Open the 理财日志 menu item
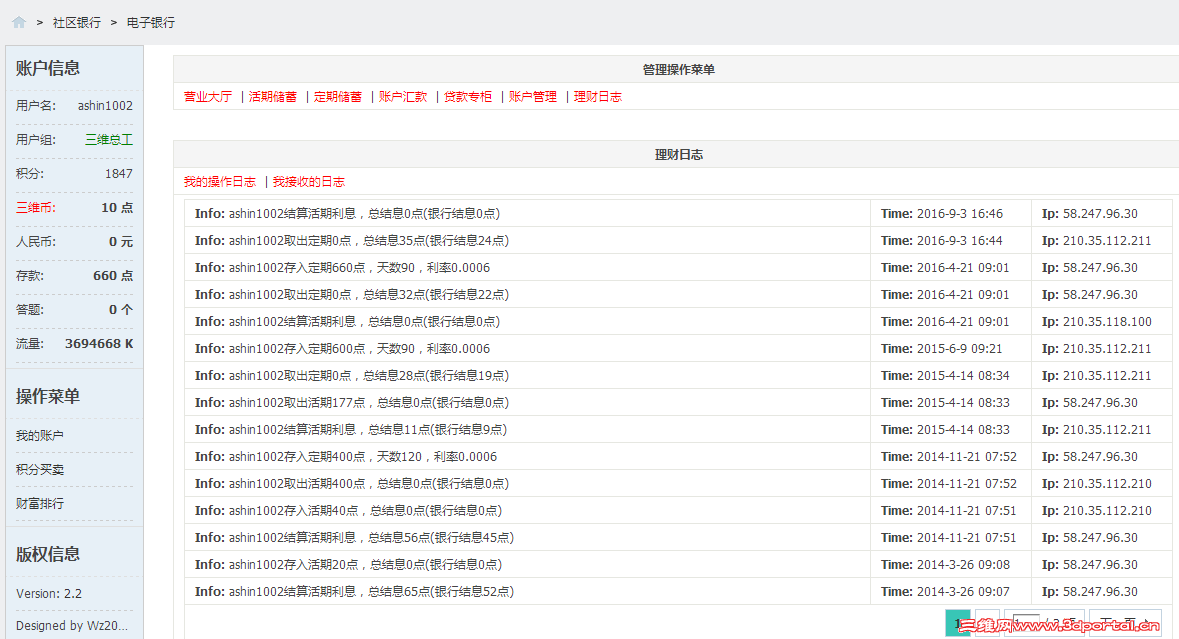The image size is (1179, 639). pos(597,97)
